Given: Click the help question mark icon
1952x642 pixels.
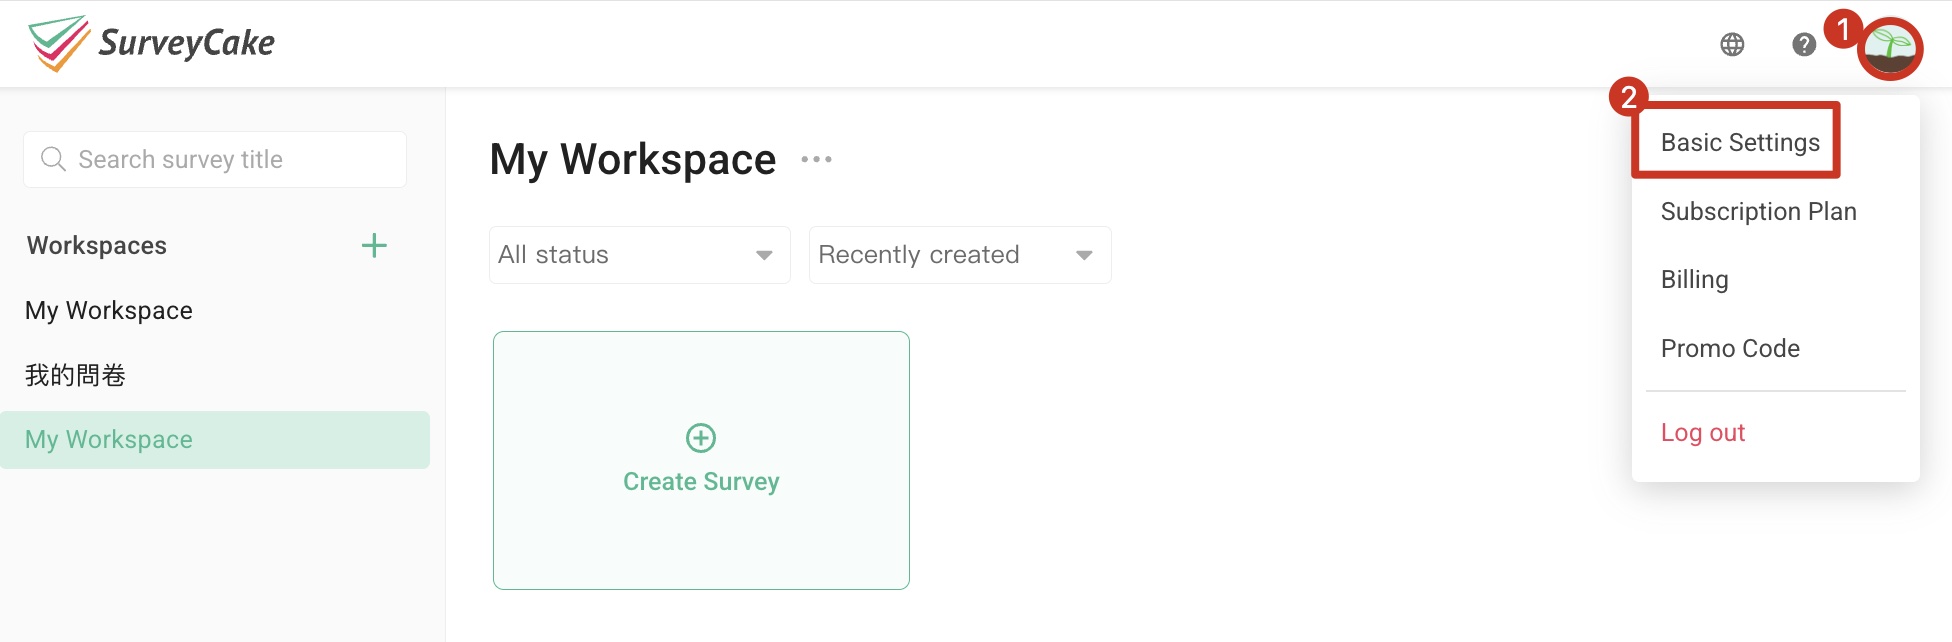Looking at the screenshot, I should click(1803, 44).
